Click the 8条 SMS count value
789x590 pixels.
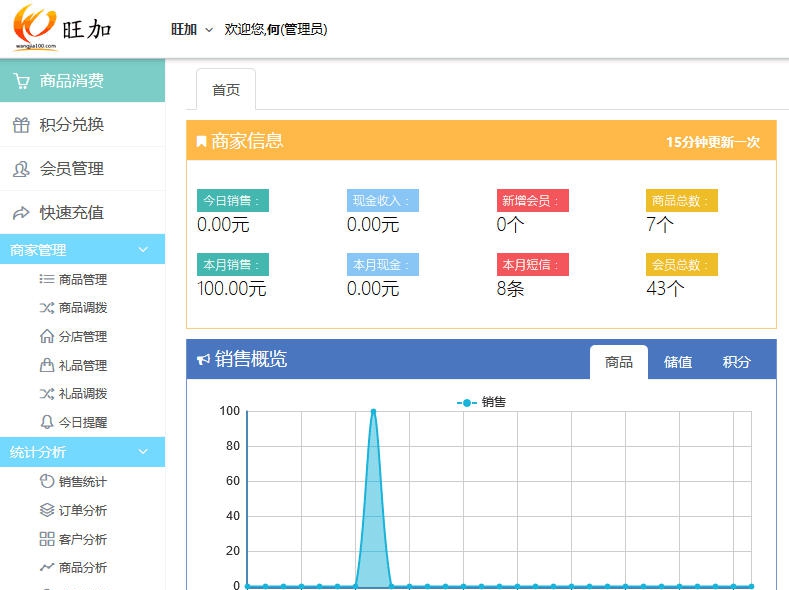point(510,289)
